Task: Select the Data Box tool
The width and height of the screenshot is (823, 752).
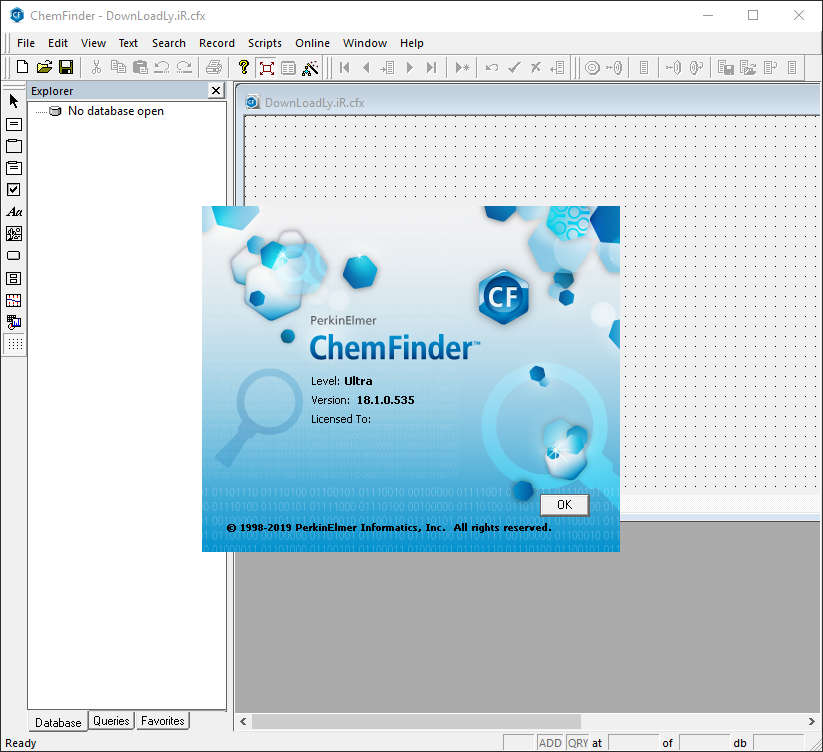Action: [14, 124]
